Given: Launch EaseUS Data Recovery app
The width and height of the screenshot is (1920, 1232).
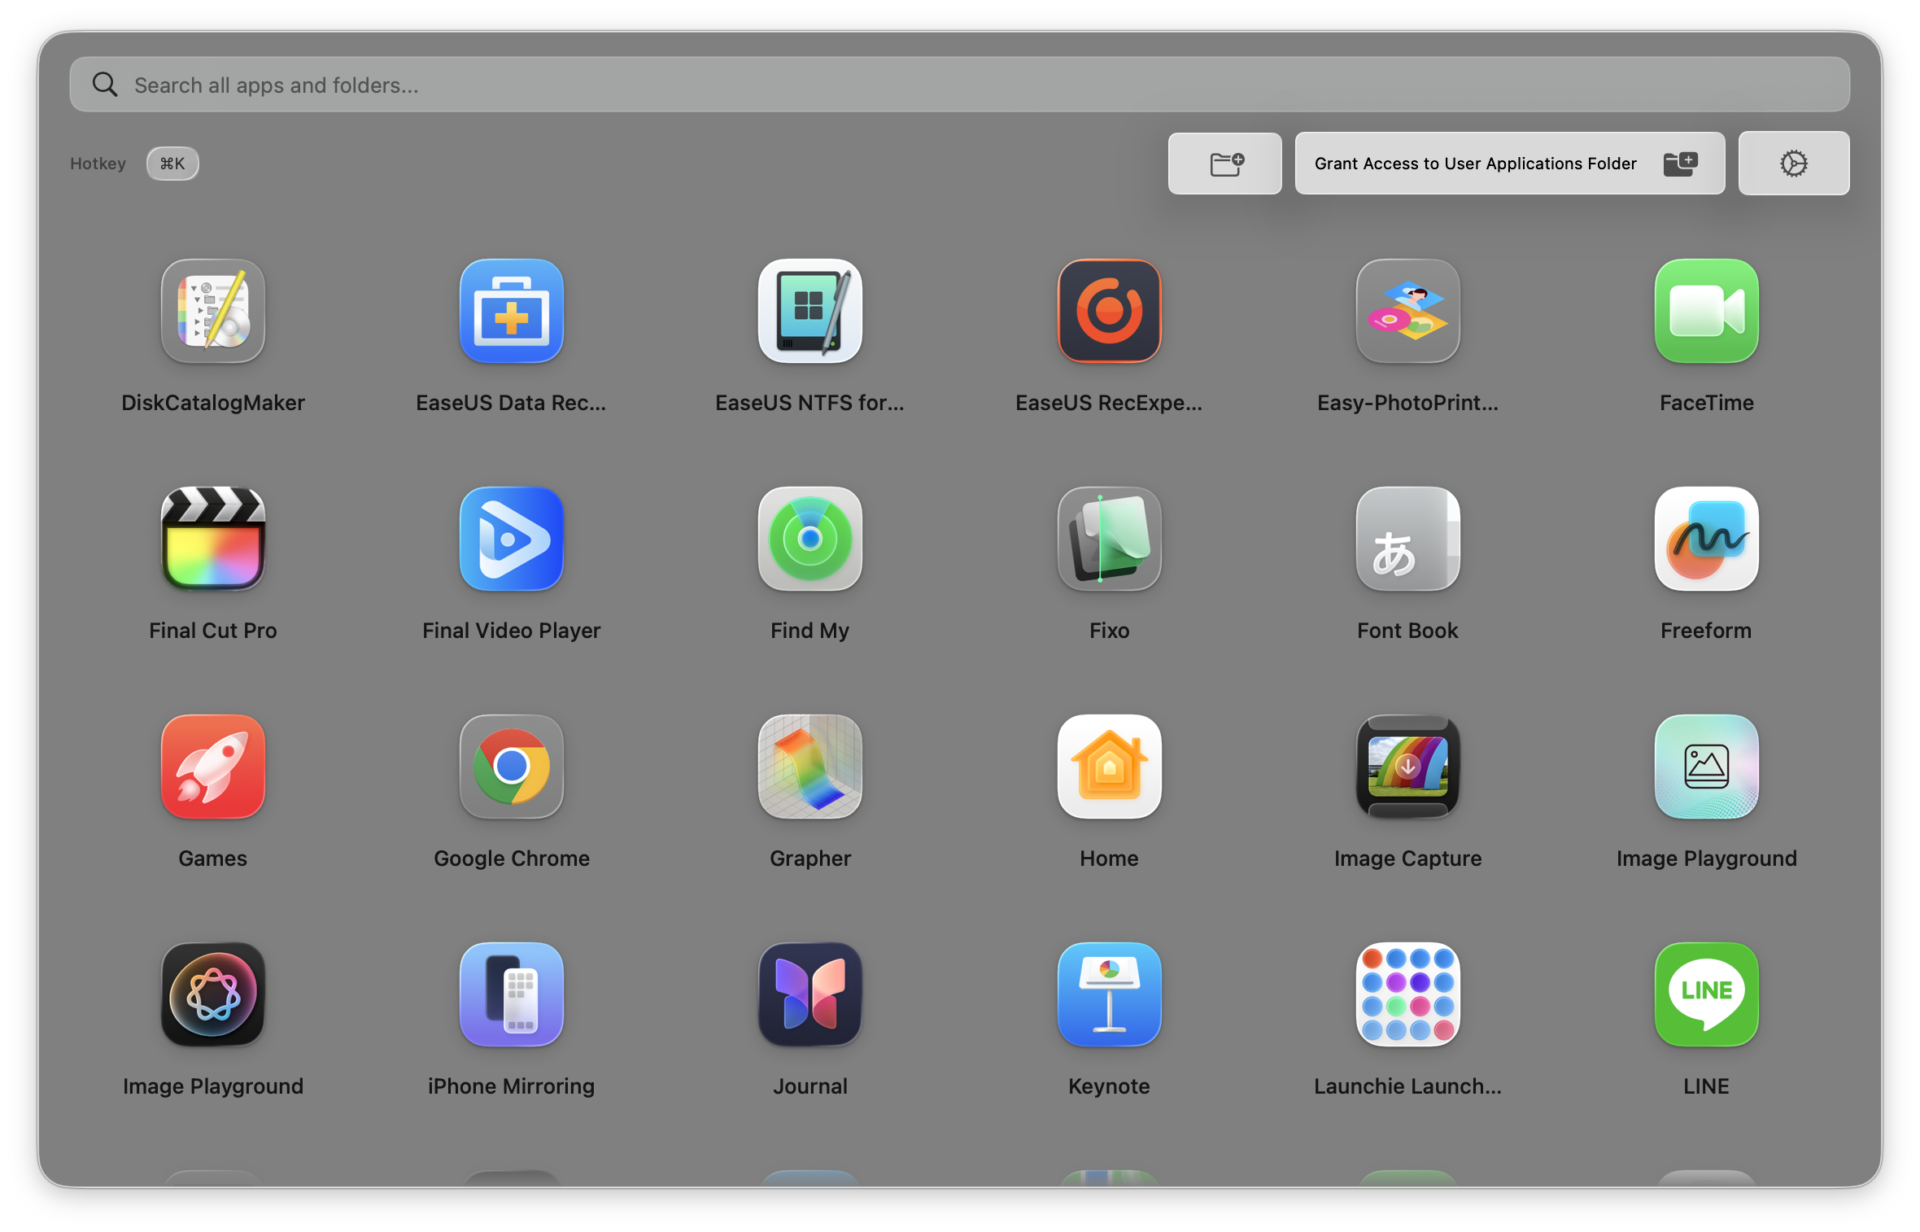Looking at the screenshot, I should point(511,311).
